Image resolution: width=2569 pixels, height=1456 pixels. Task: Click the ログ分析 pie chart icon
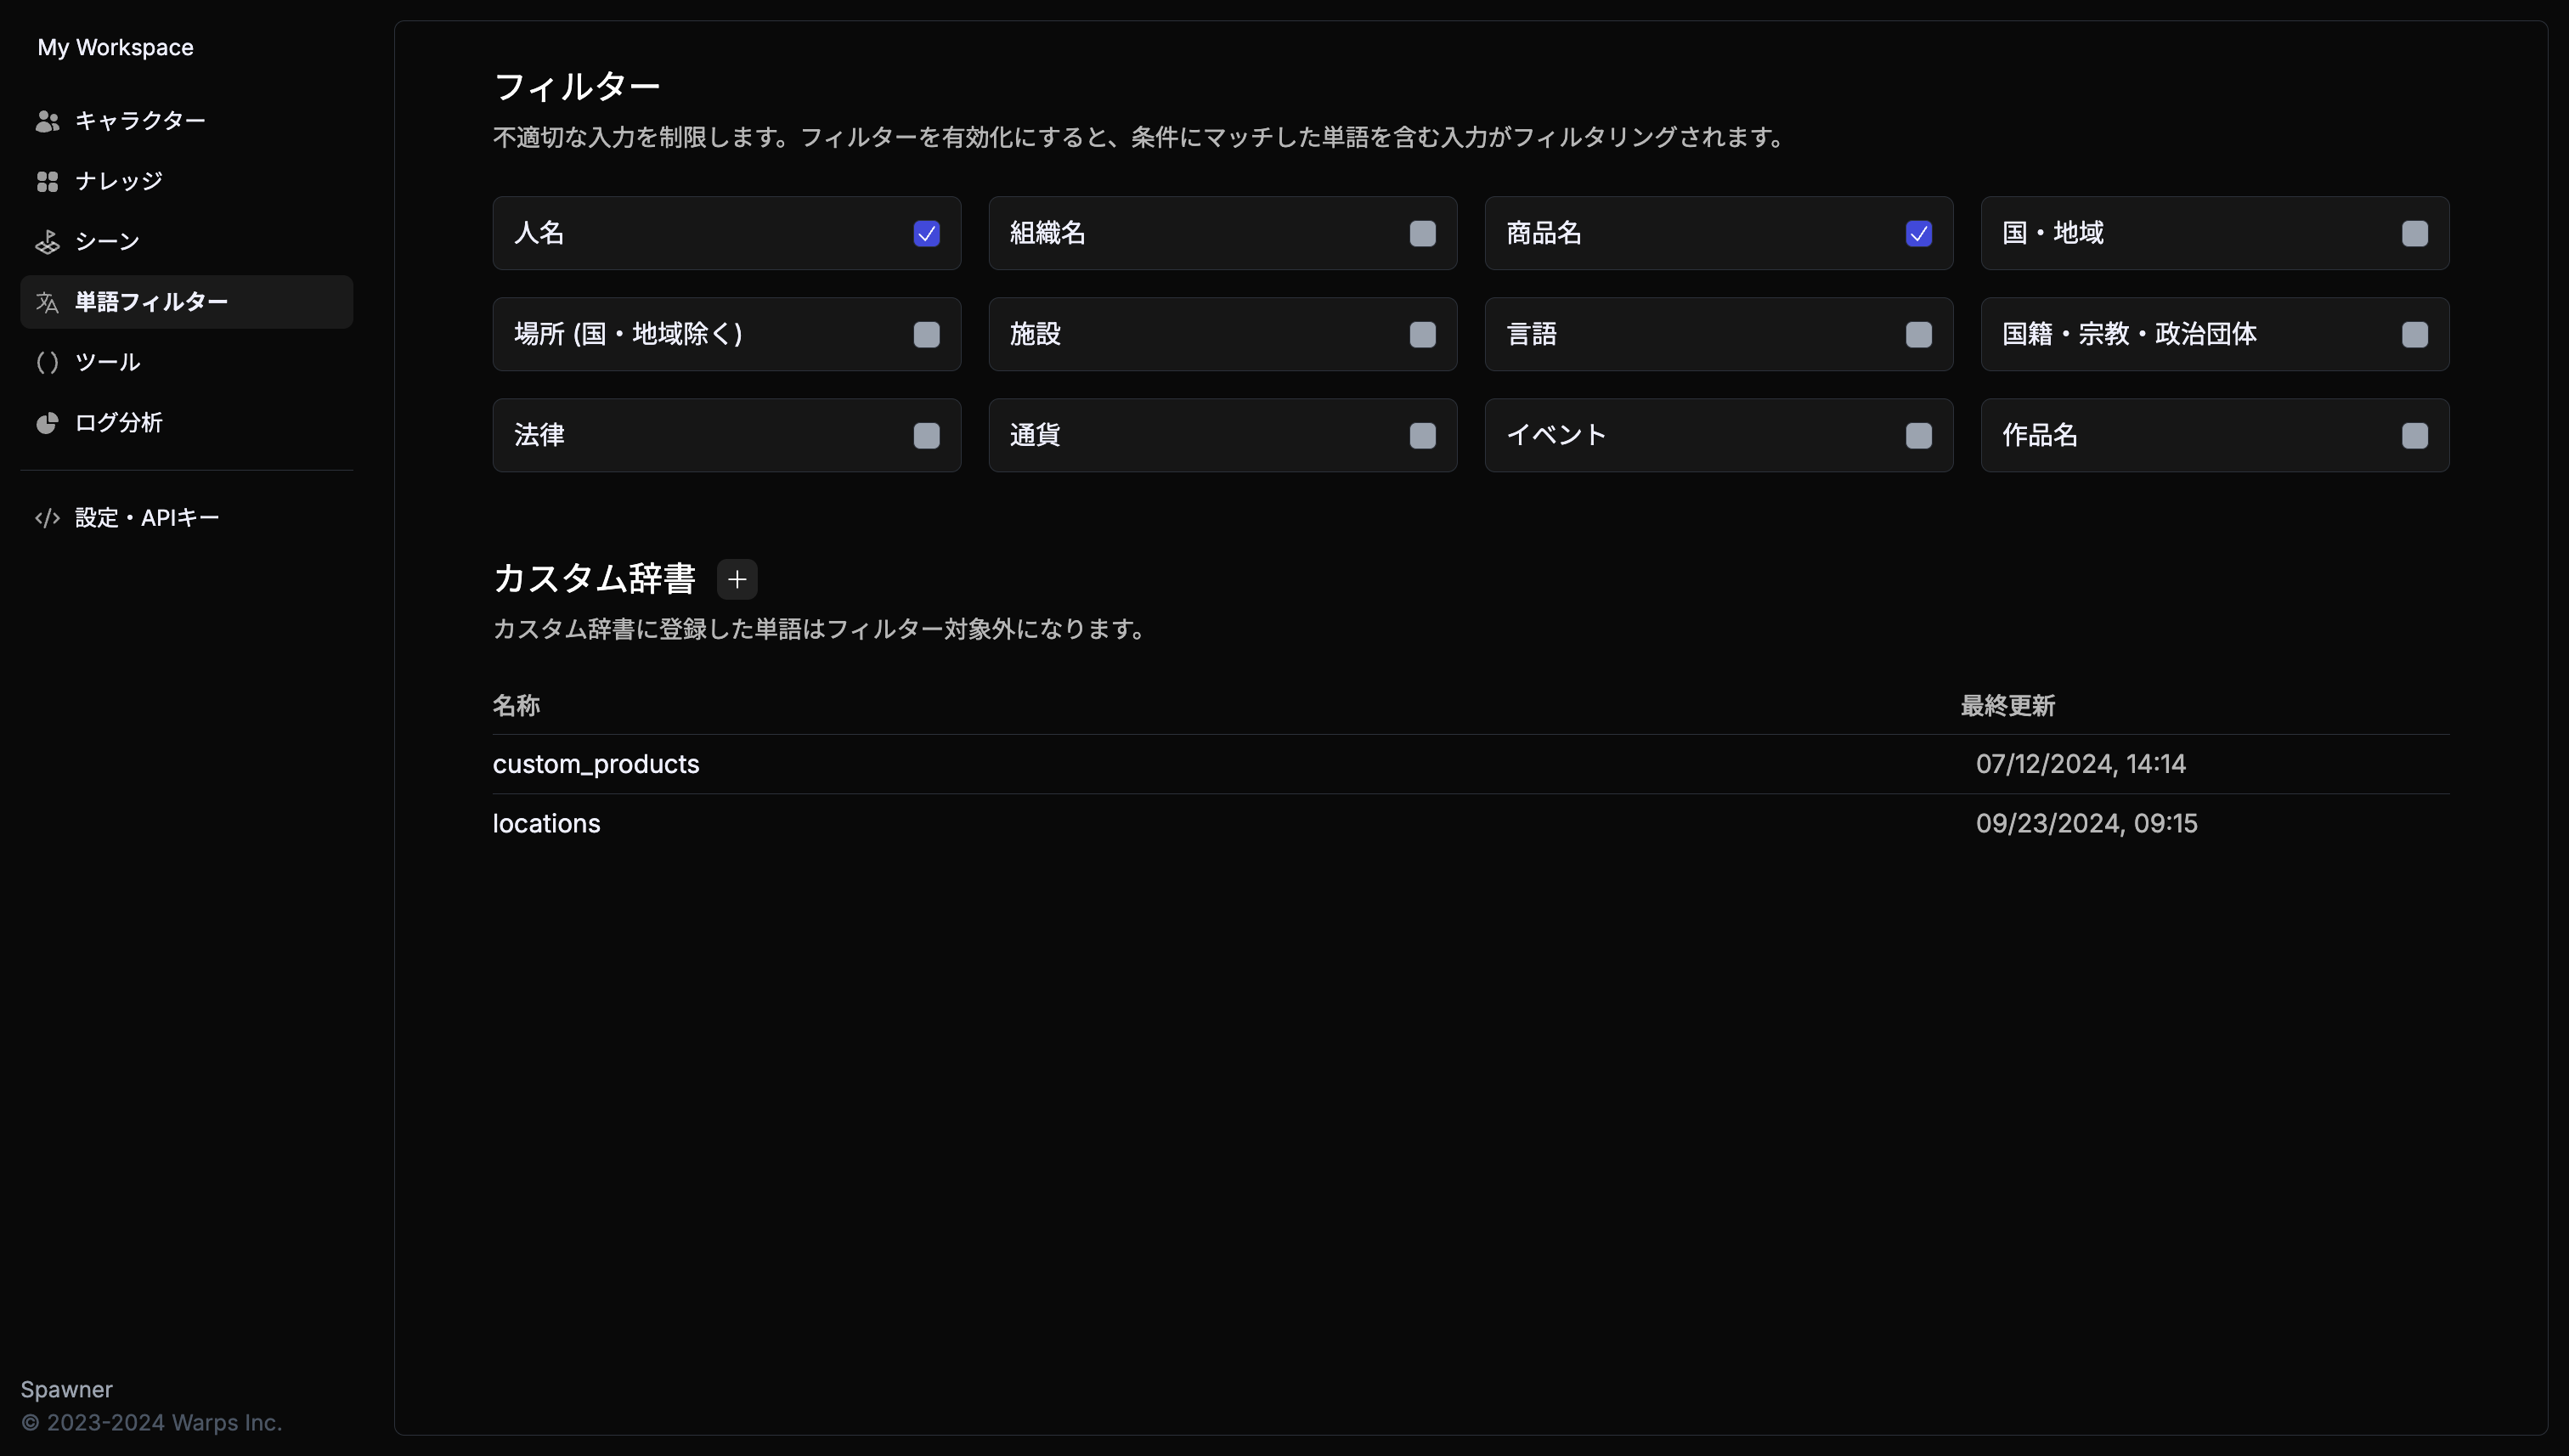coord(47,423)
